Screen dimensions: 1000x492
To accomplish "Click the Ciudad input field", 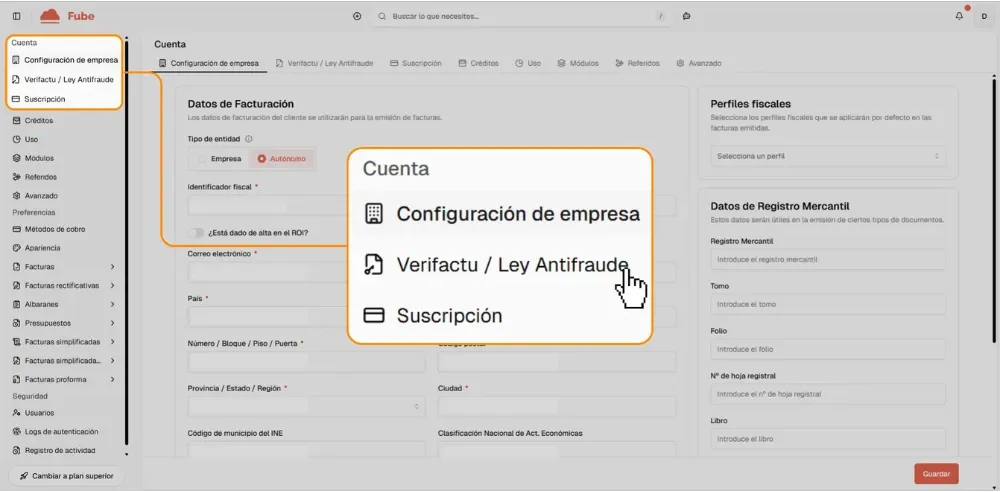I will click(x=557, y=406).
